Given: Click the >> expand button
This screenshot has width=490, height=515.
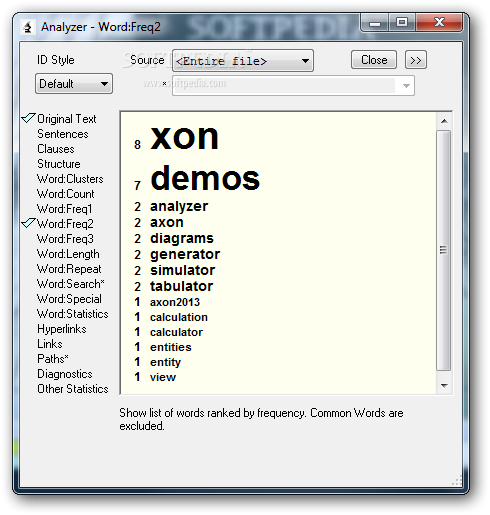Looking at the screenshot, I should tap(415, 60).
